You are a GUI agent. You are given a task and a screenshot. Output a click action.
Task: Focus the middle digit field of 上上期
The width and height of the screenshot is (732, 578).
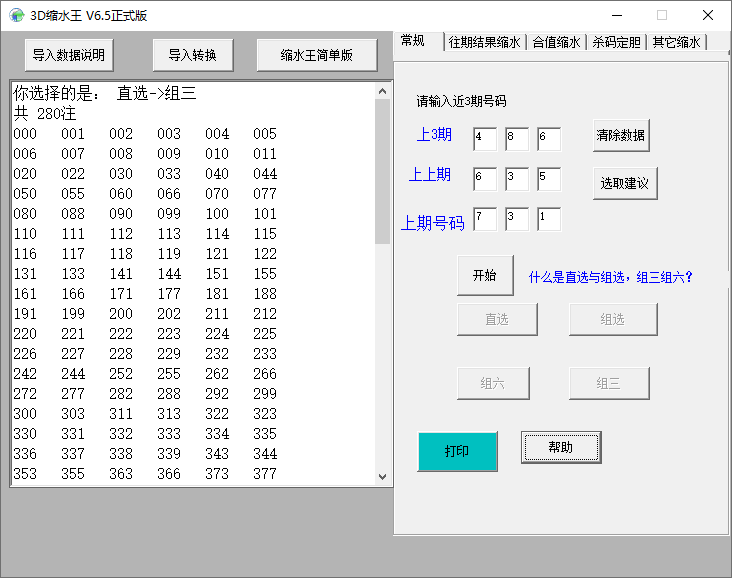tap(517, 179)
